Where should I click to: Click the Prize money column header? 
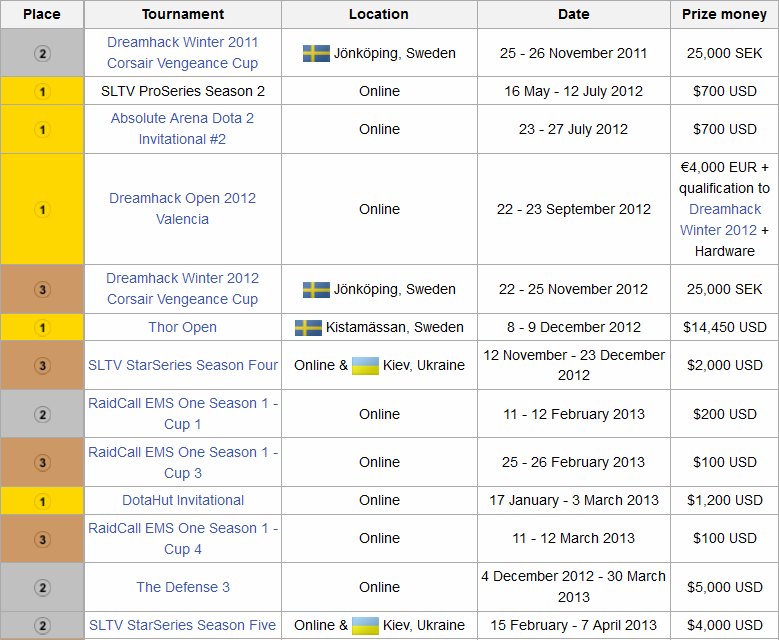724,14
